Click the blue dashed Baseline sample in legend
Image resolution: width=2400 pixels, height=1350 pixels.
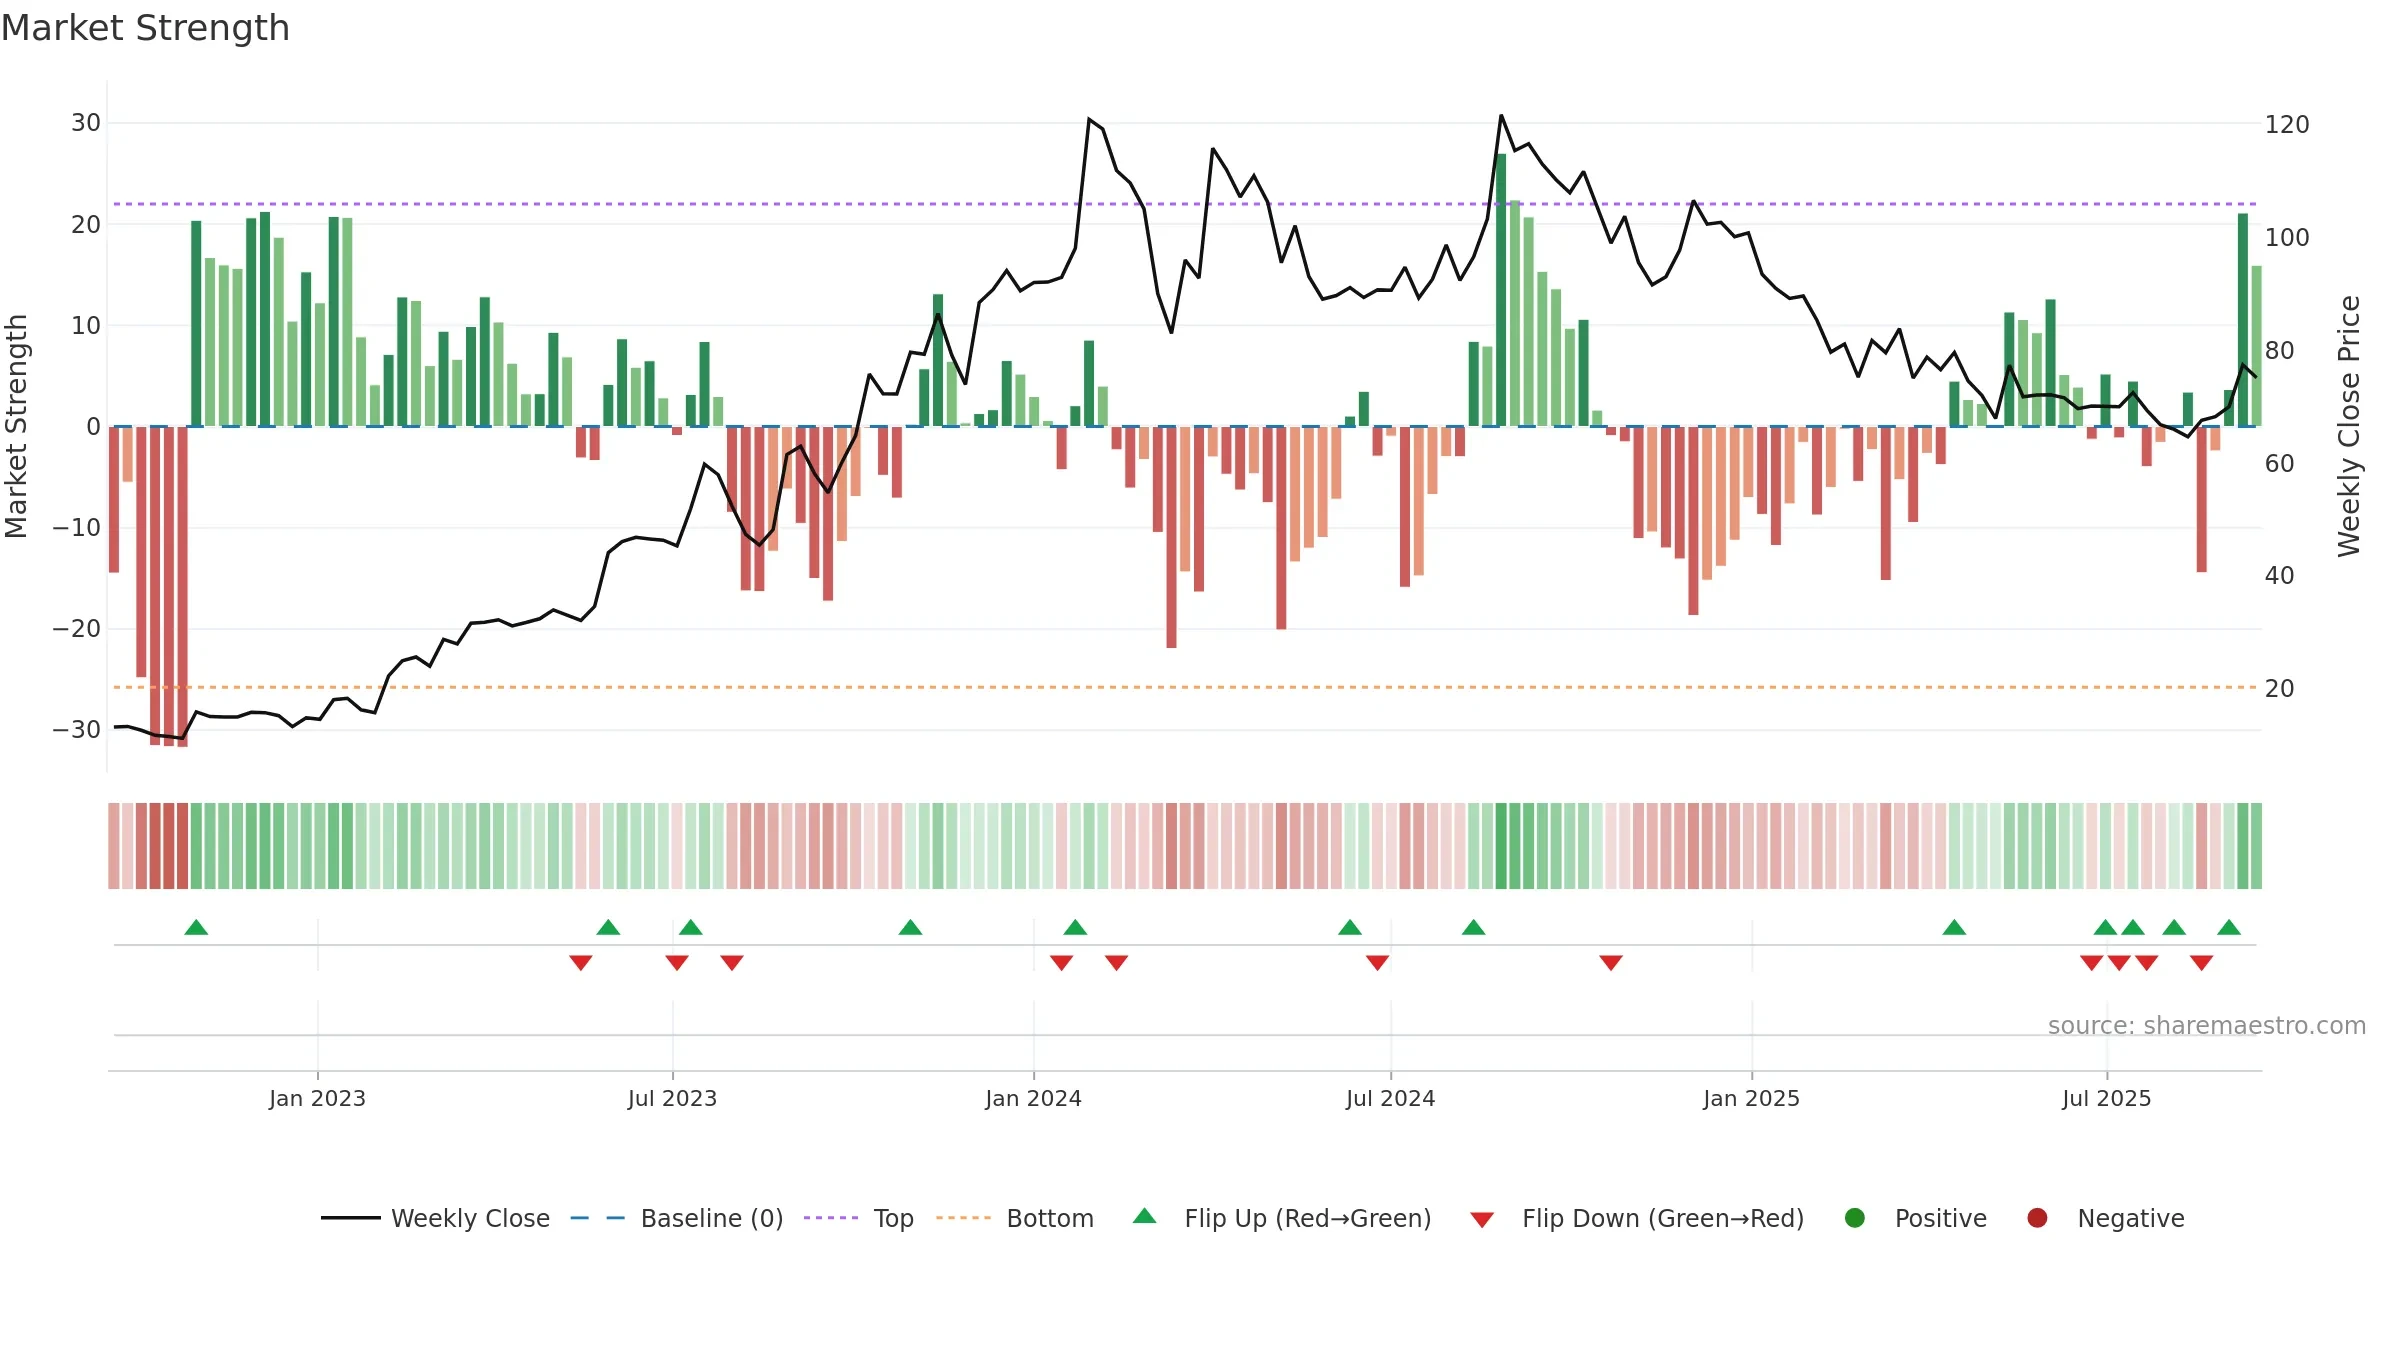point(597,1218)
